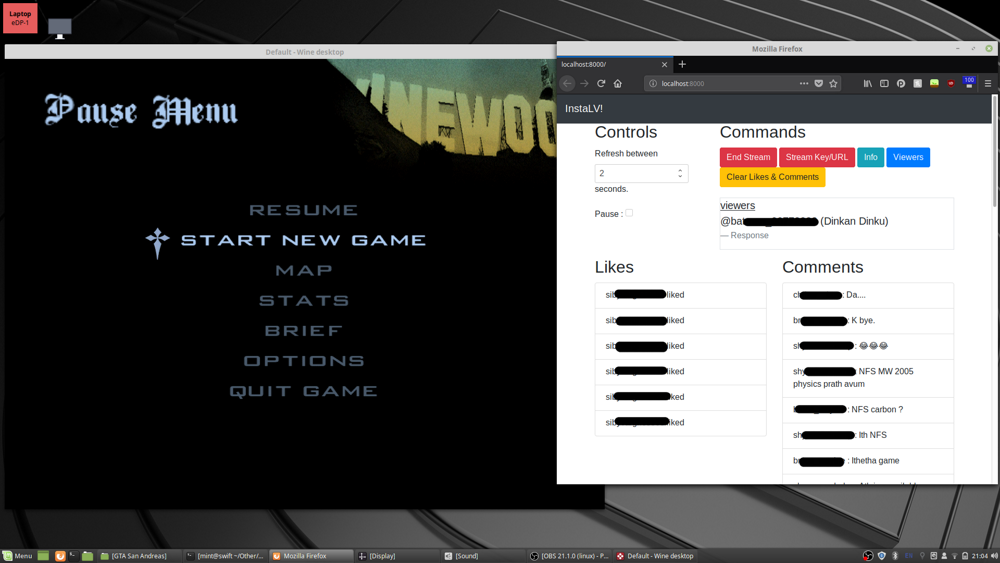Show site information icon in address bar
1000x563 pixels.
point(652,84)
